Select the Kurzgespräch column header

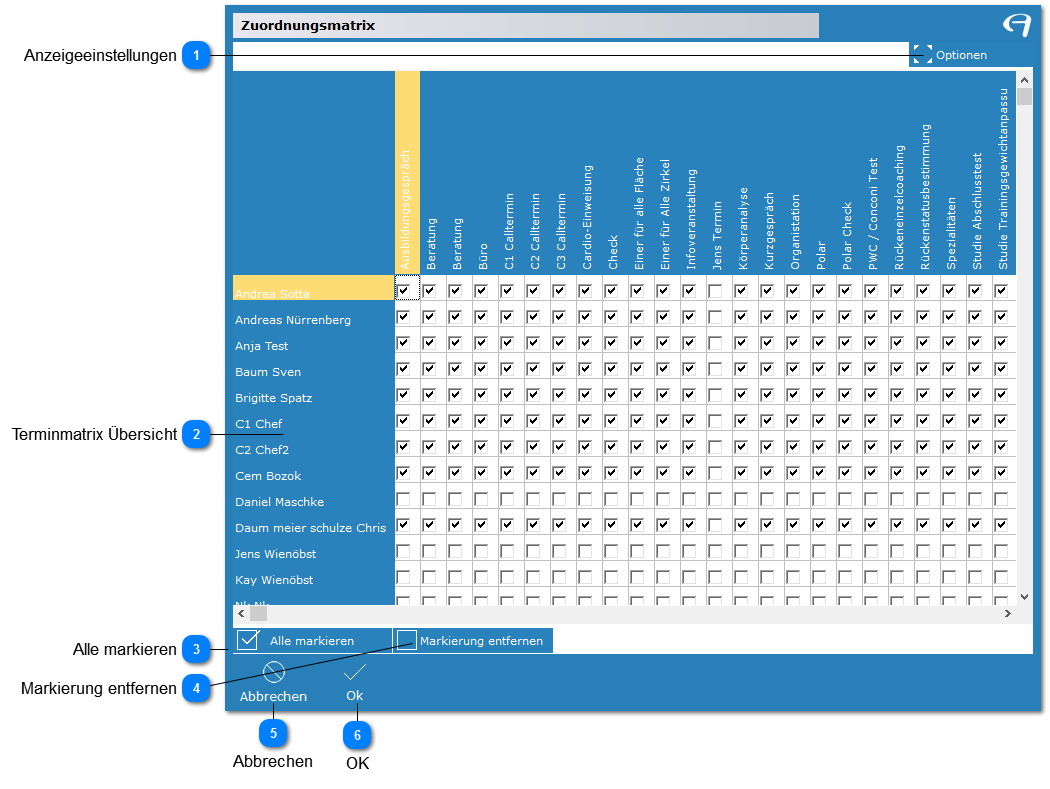(x=769, y=173)
